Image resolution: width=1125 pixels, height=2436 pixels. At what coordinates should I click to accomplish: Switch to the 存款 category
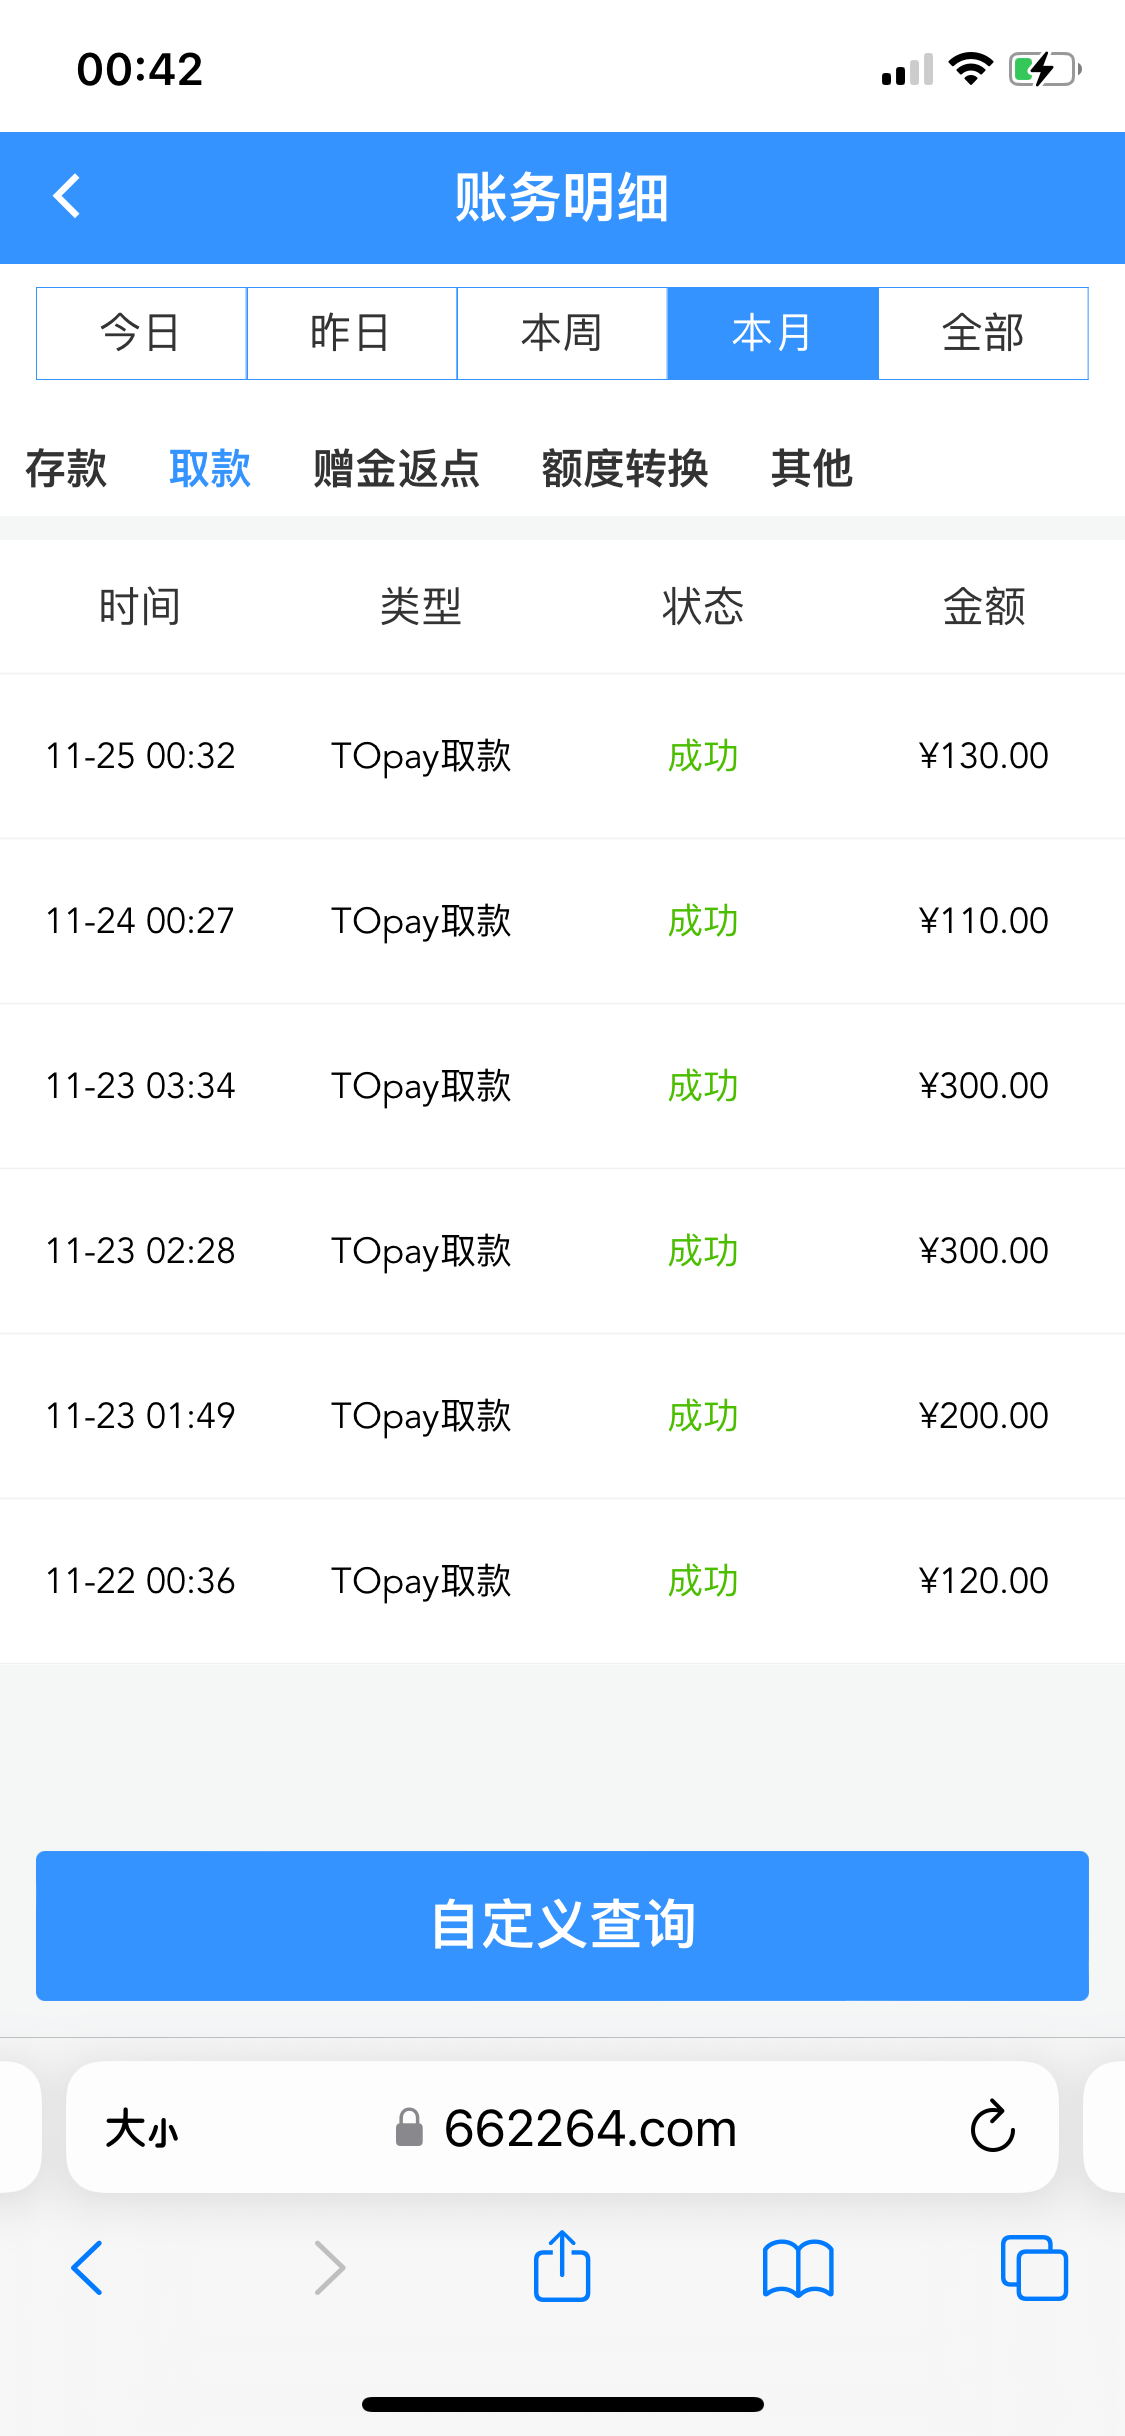[66, 468]
